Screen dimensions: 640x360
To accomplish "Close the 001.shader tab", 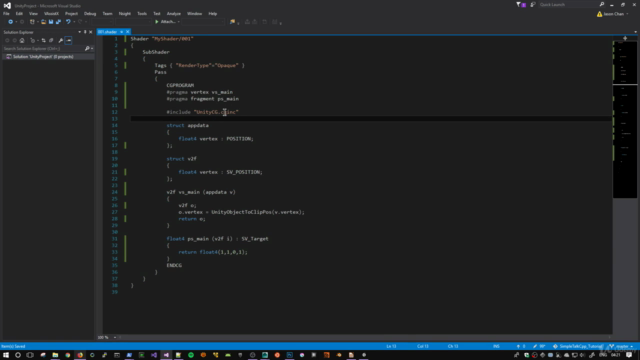I will pyautogui.click(x=127, y=31).
